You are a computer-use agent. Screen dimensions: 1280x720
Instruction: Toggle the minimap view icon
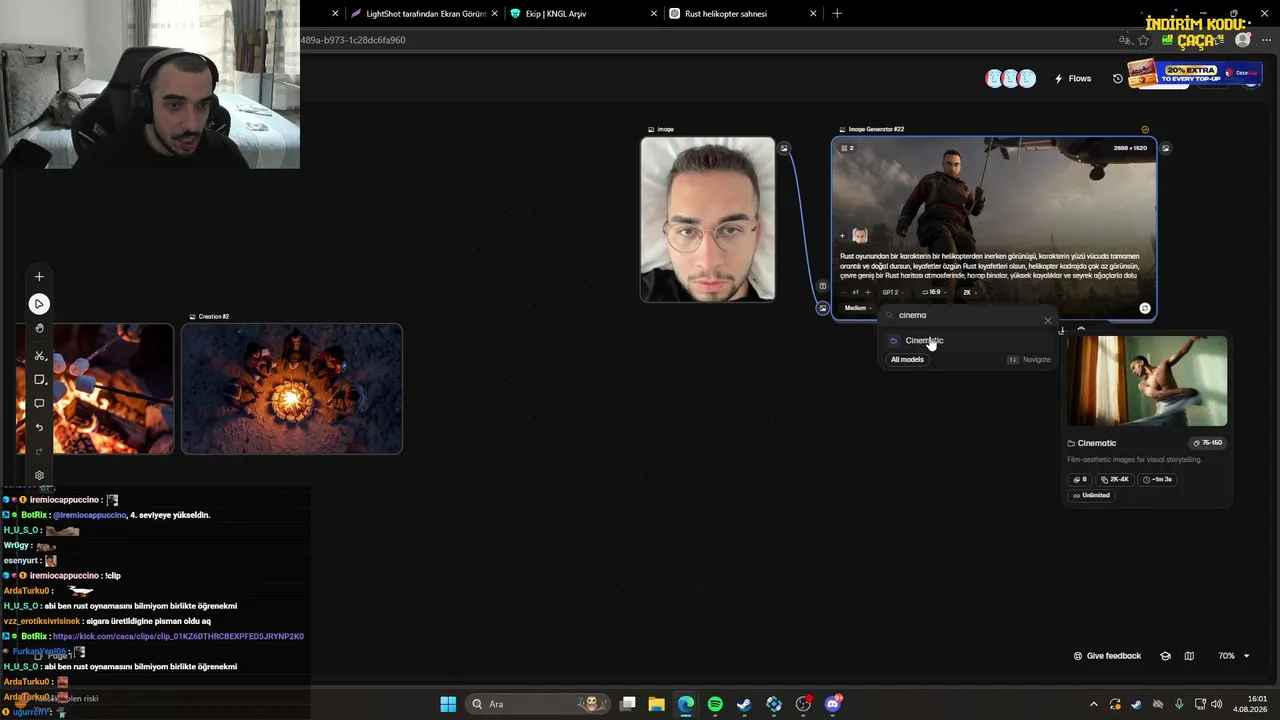(1189, 656)
